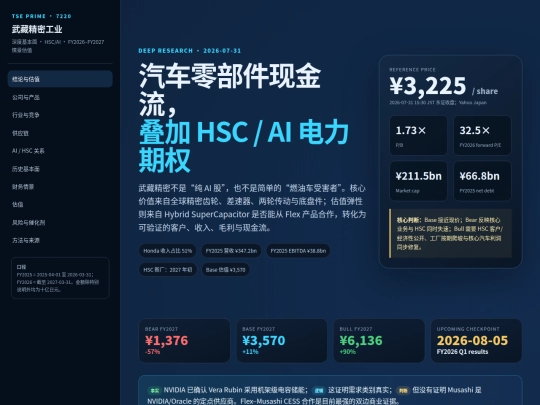Viewport: 540px width, 405px height.
Task: Click the Honda 收入占比 52% chip
Action: 167,251
